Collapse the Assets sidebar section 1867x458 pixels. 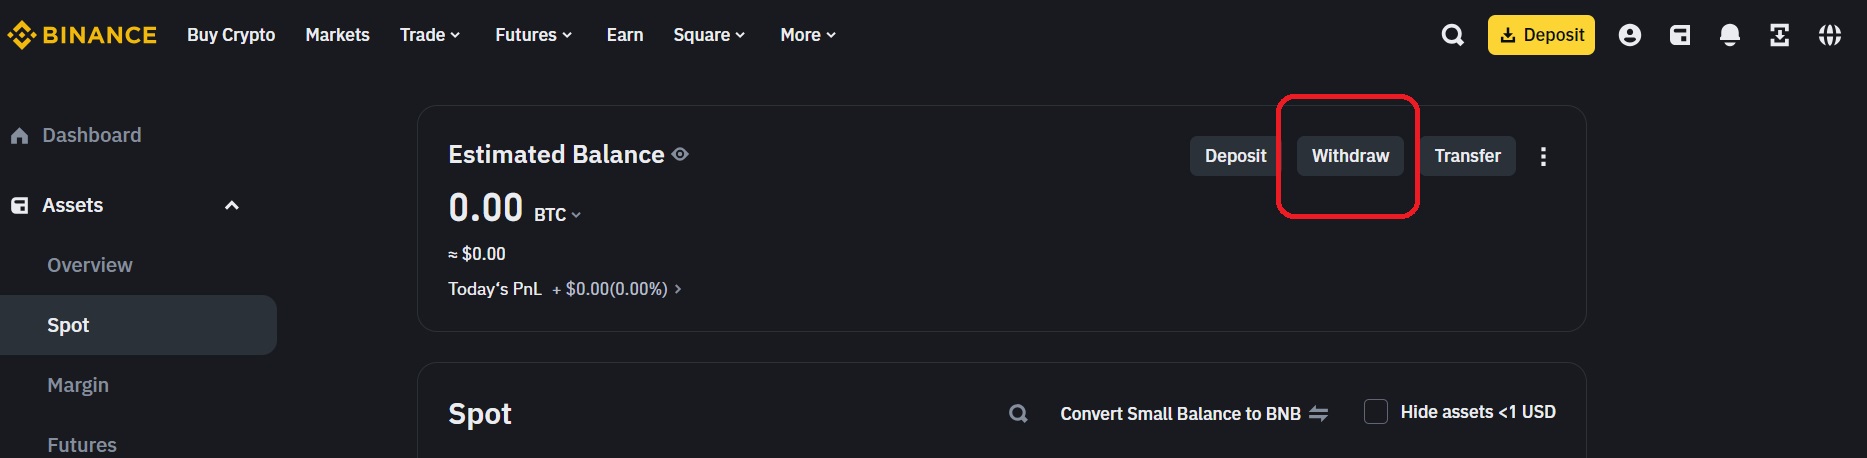click(x=231, y=205)
